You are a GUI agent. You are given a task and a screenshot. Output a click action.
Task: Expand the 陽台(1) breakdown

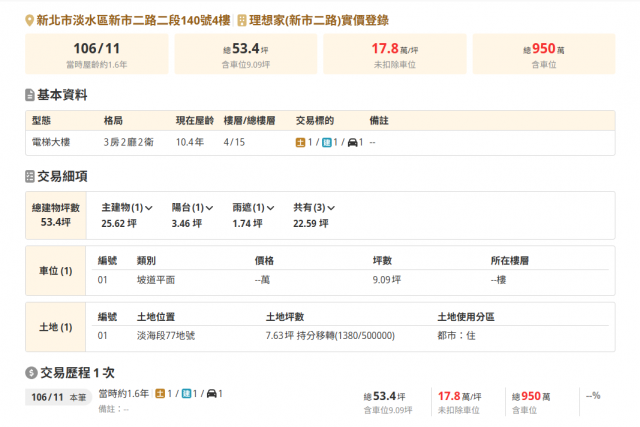tap(192, 208)
